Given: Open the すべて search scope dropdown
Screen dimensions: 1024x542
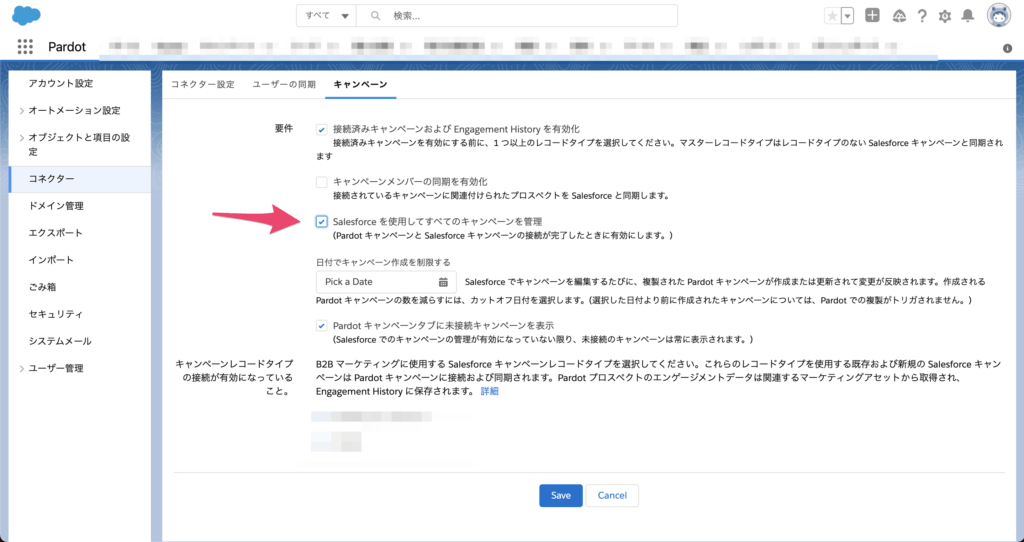Looking at the screenshot, I should click(x=327, y=16).
